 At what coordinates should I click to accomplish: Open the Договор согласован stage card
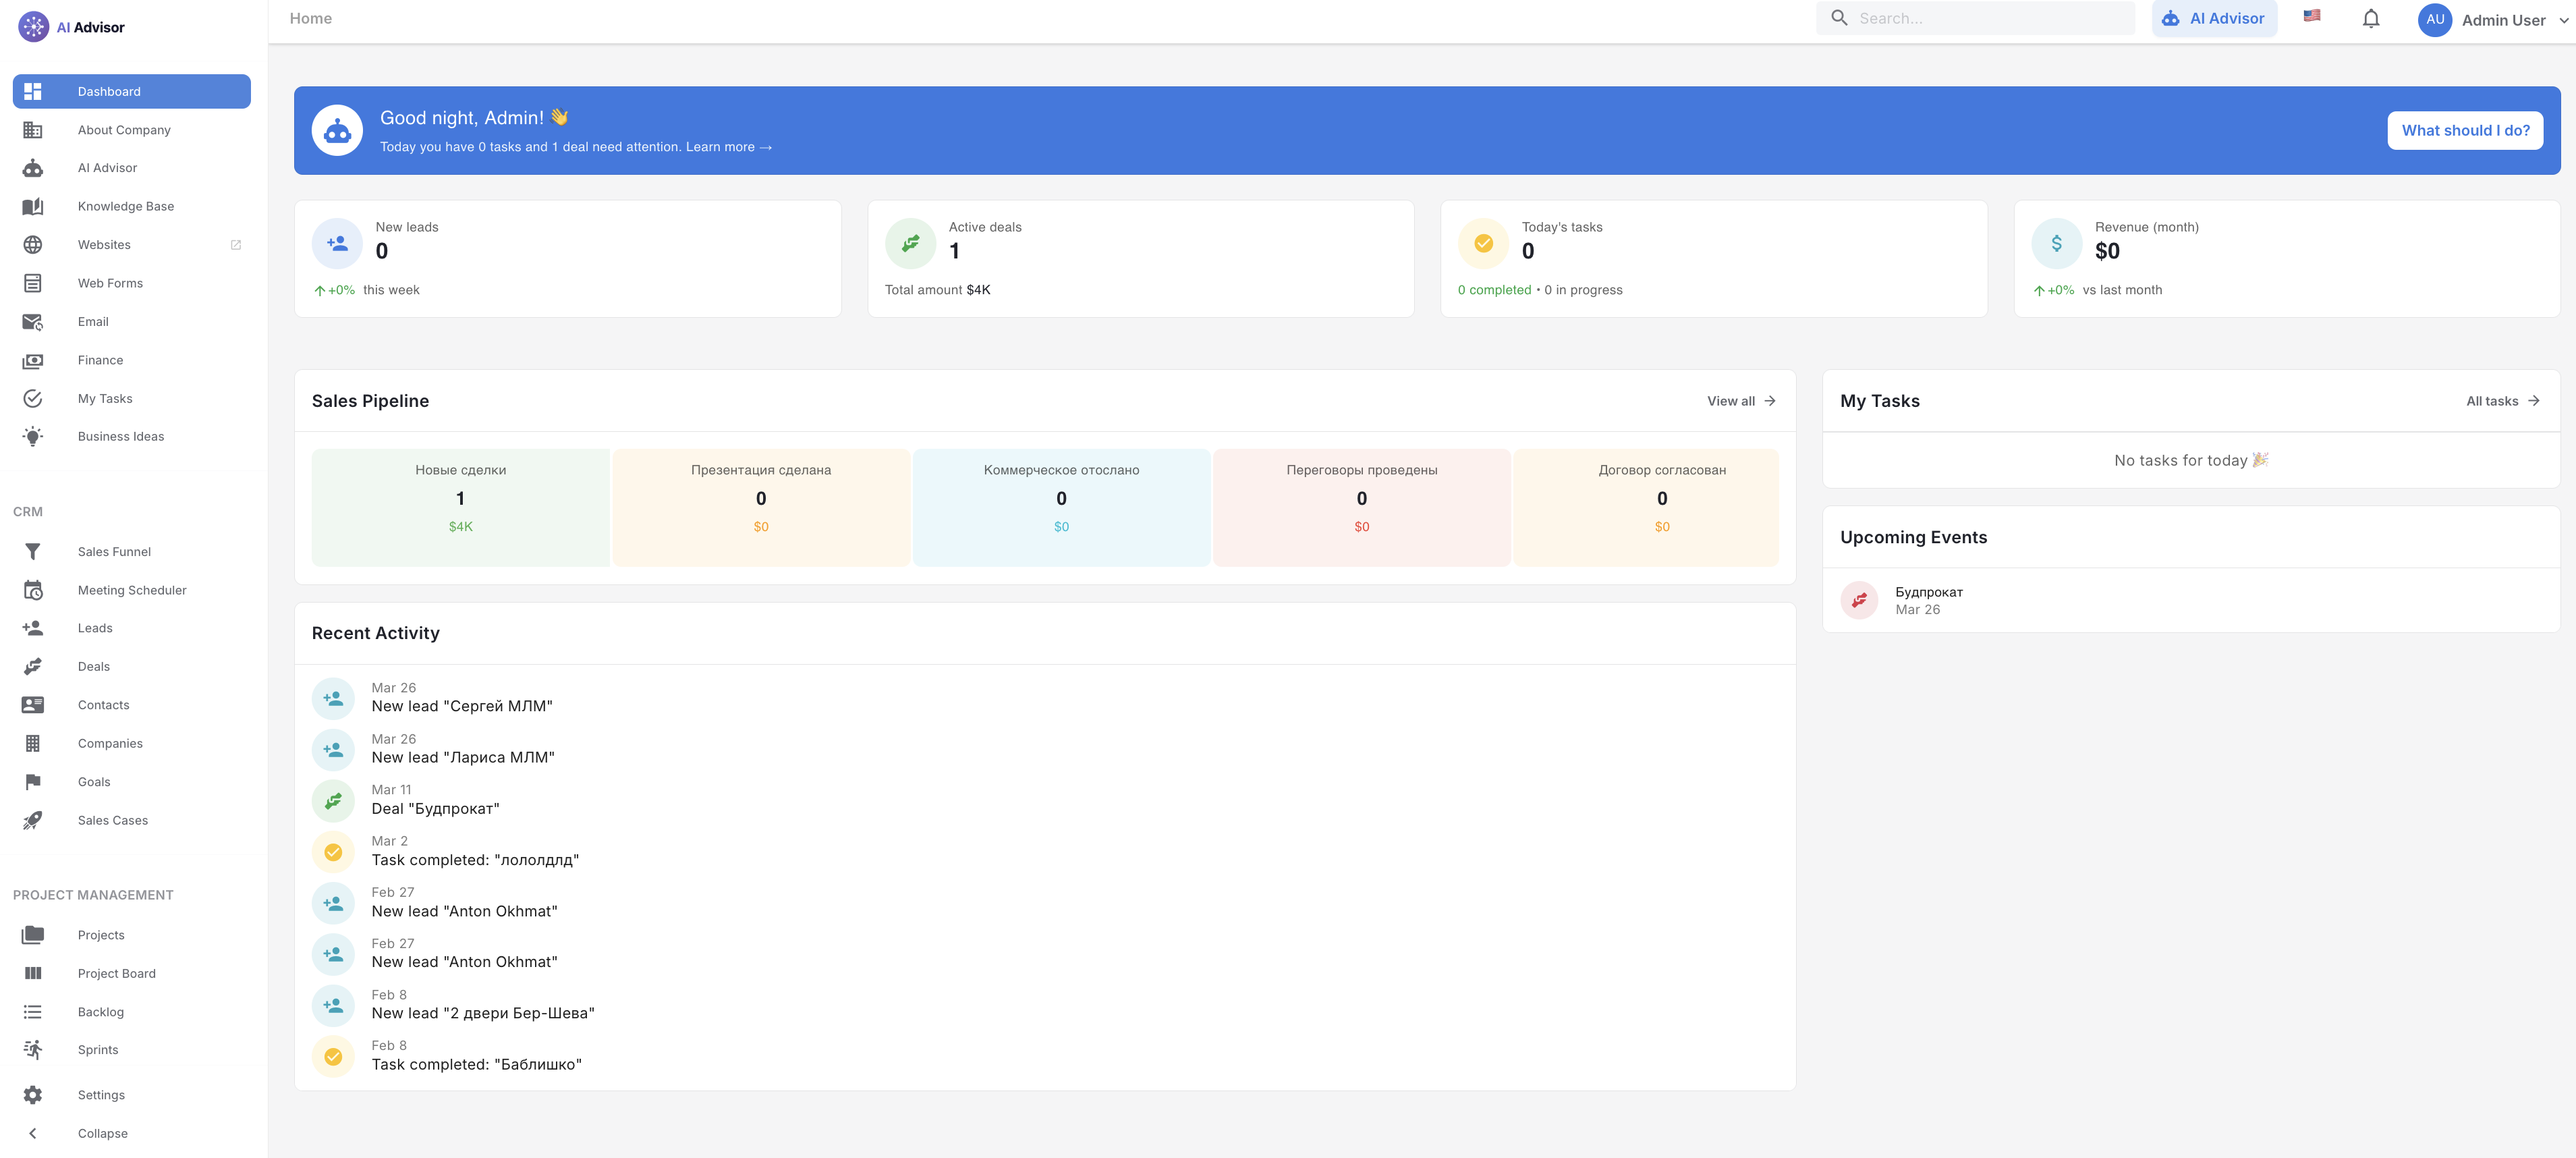1646,507
